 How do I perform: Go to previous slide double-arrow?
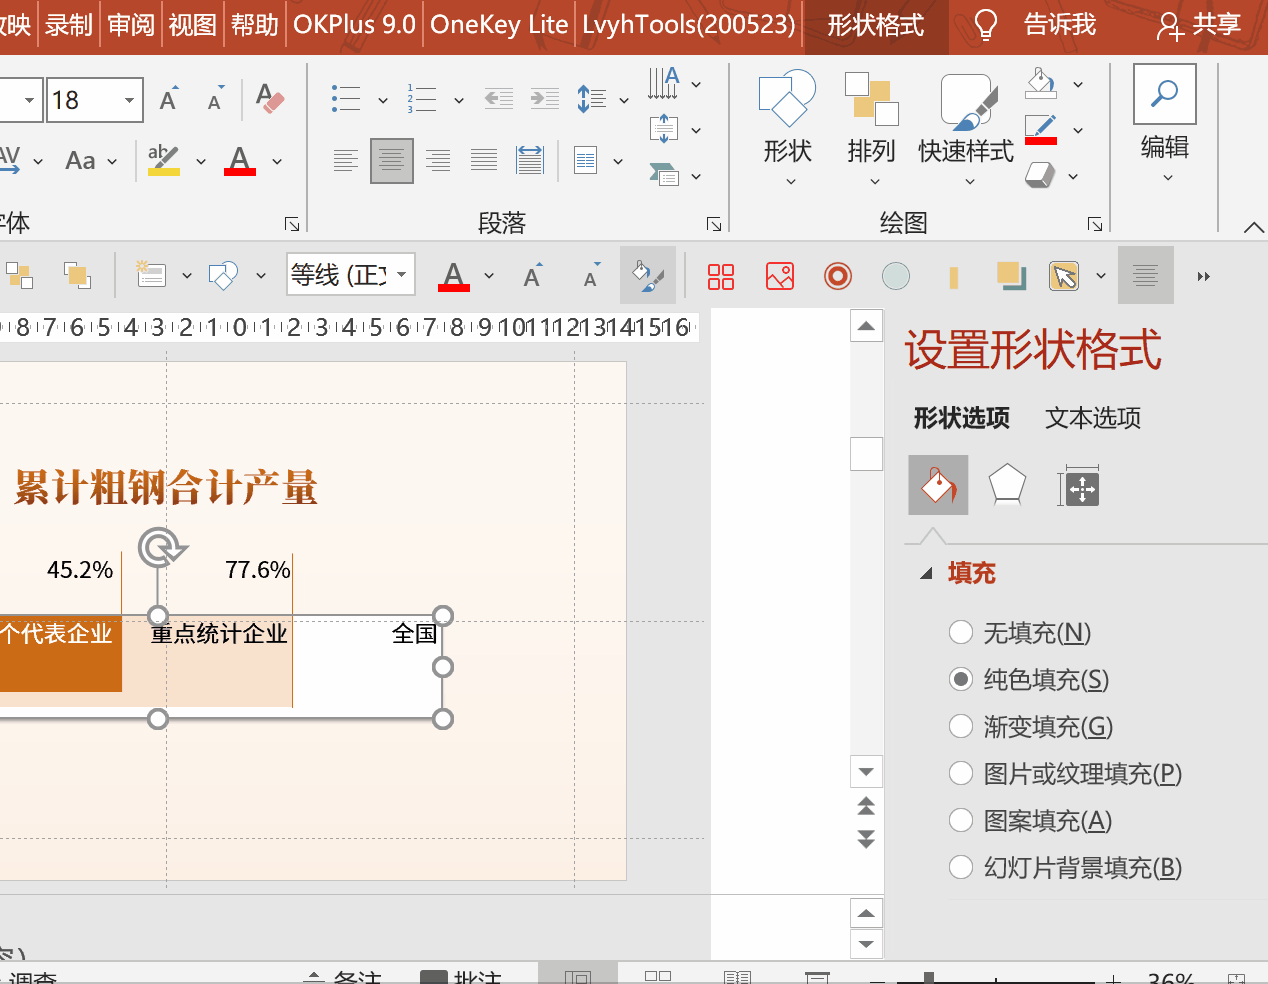tap(866, 805)
